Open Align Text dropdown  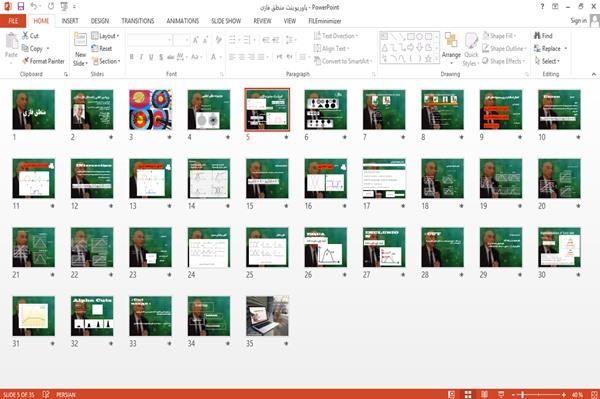[331, 48]
